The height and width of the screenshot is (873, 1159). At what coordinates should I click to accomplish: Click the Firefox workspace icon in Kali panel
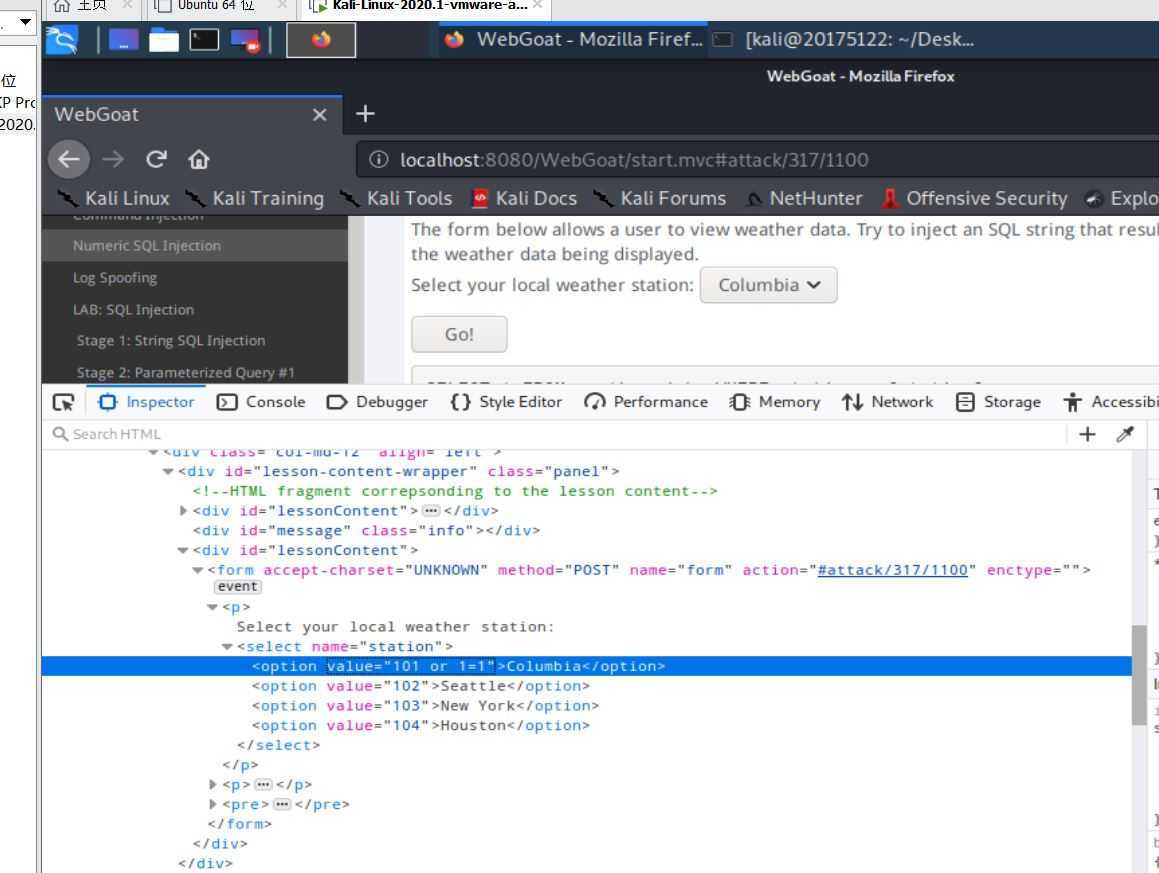(x=321, y=39)
